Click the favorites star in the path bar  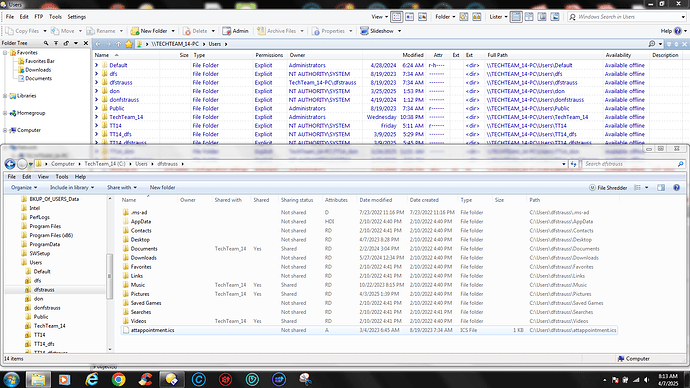(x=128, y=44)
